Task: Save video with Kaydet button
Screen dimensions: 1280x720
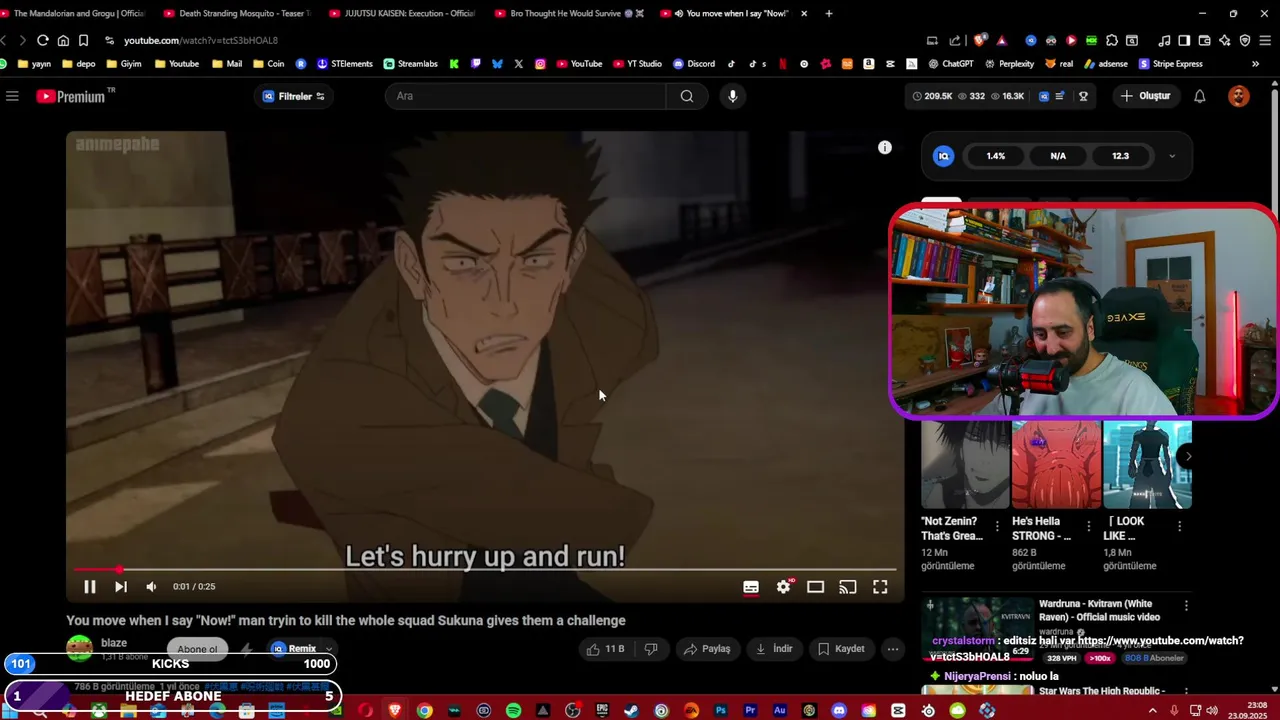Action: pyautogui.click(x=841, y=649)
